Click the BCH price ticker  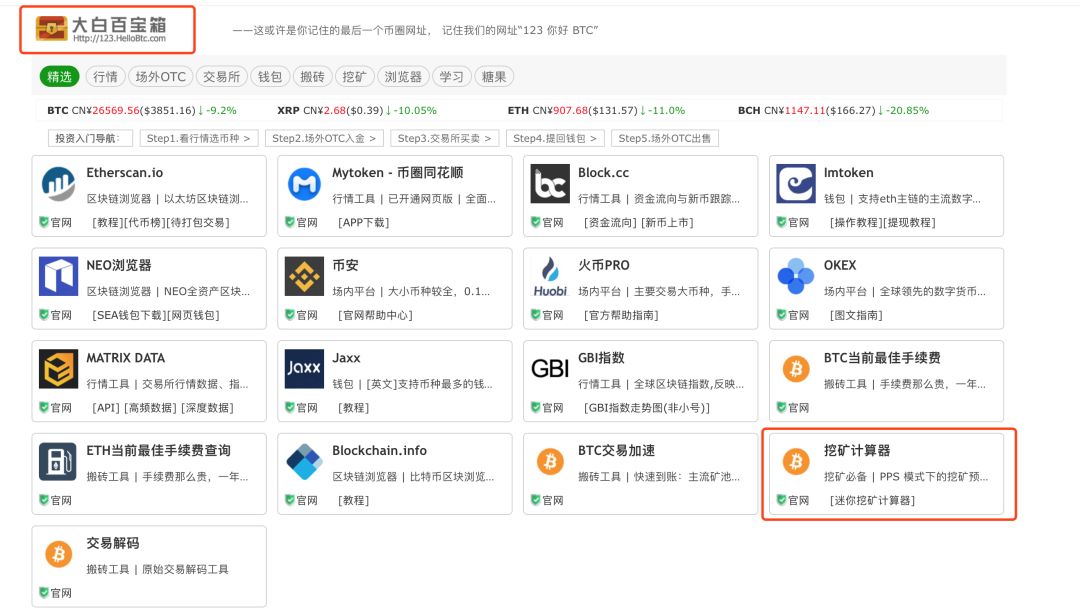click(x=833, y=110)
